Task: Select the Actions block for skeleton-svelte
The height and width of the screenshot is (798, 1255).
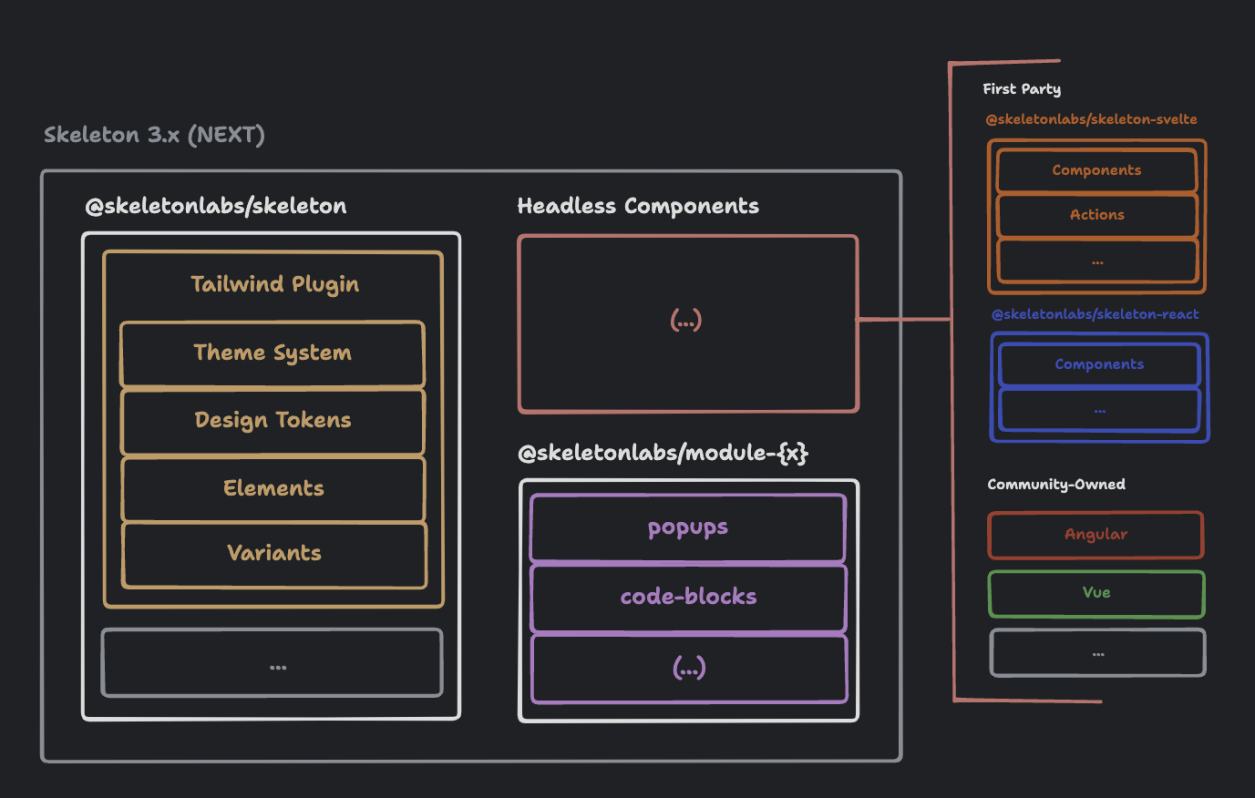Action: 1096,214
